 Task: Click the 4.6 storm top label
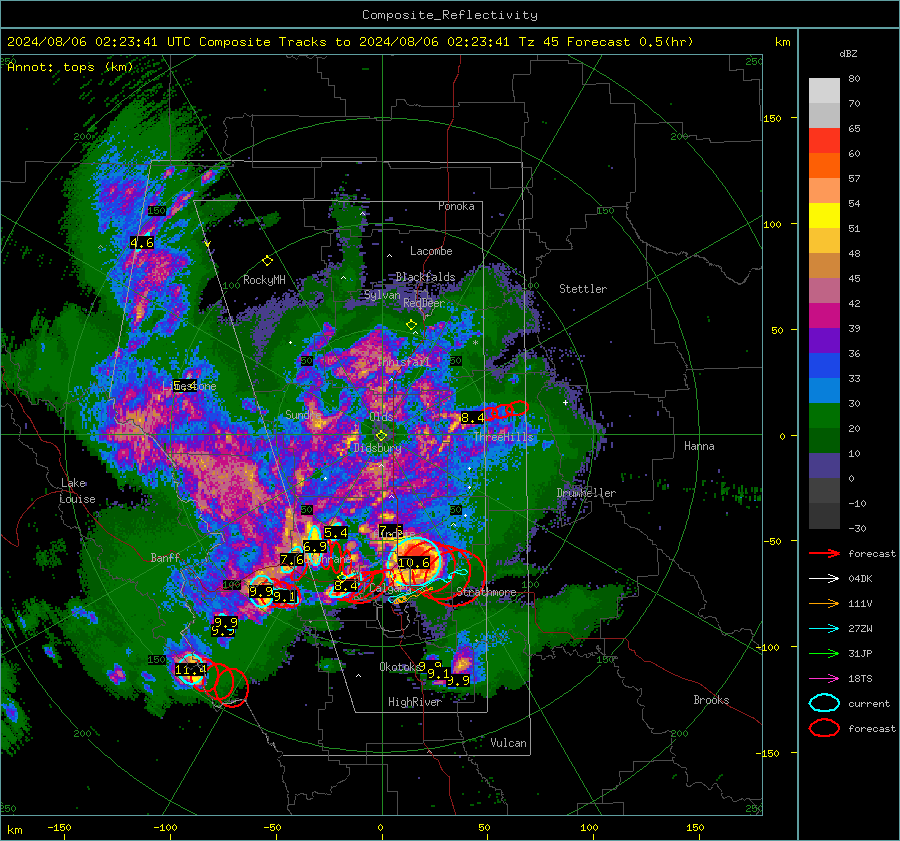pyautogui.click(x=142, y=243)
